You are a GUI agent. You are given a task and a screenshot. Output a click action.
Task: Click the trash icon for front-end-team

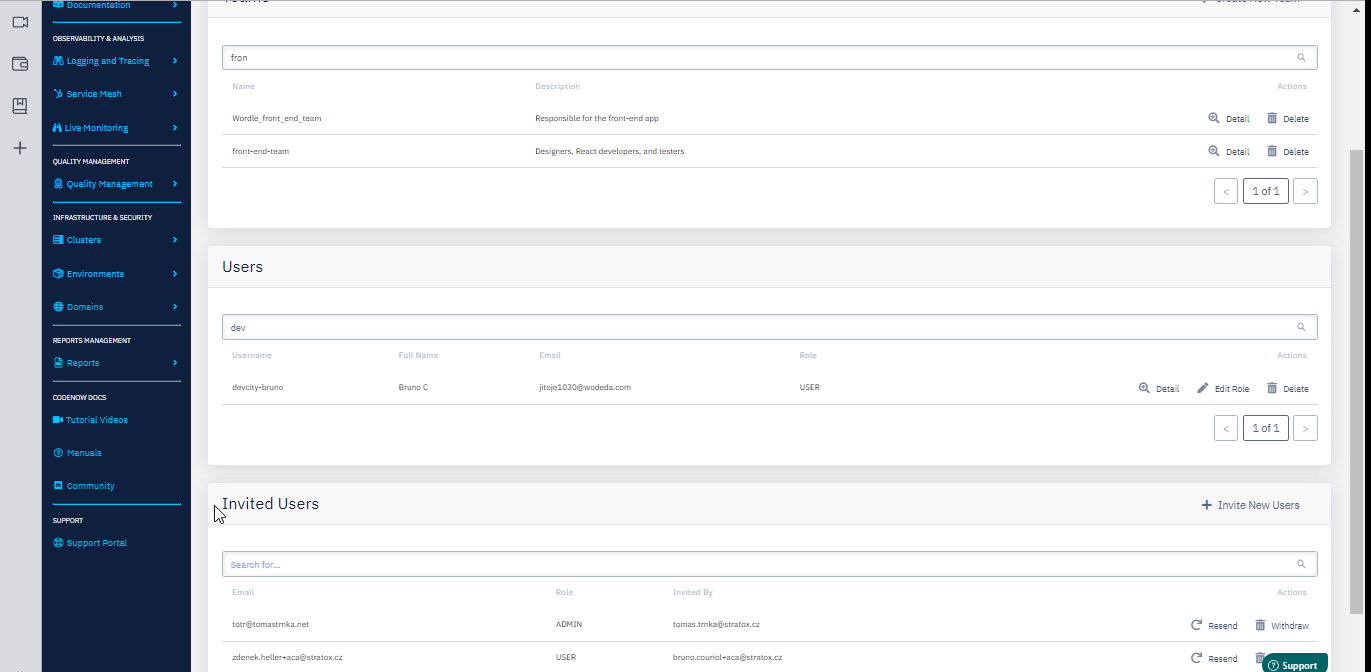click(x=1272, y=151)
